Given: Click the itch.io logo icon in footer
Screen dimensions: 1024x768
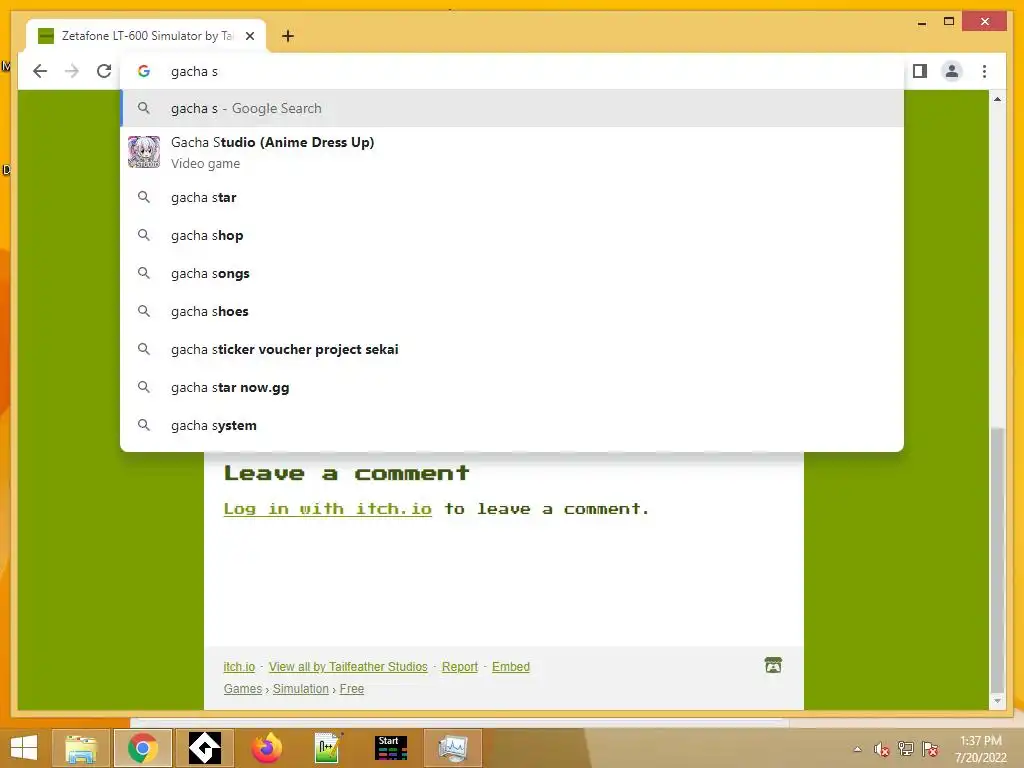Looking at the screenshot, I should [773, 665].
